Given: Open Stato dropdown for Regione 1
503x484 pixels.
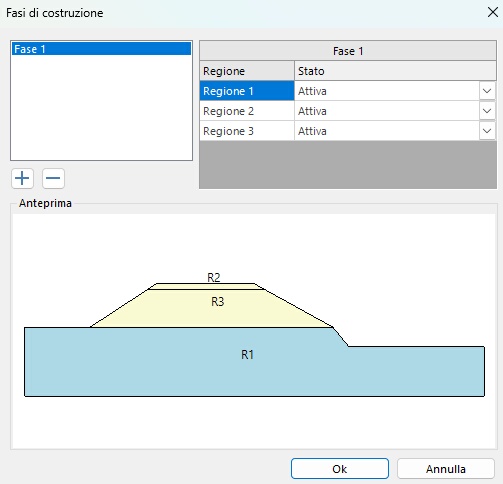Looking at the screenshot, I should pos(487,91).
